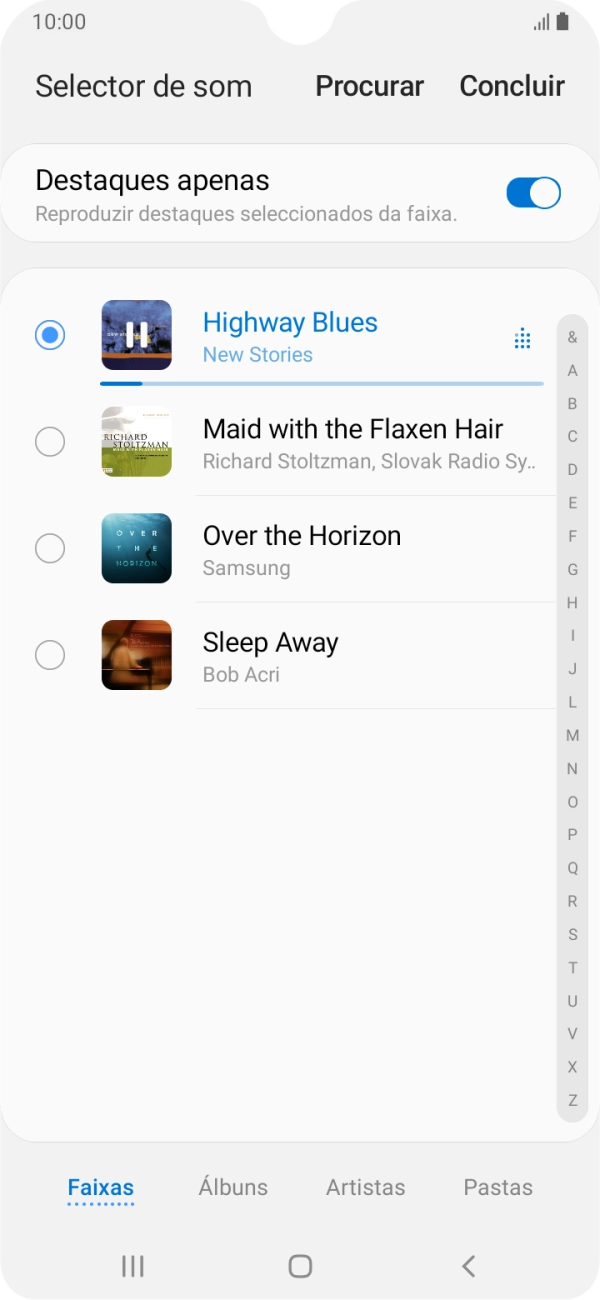
Task: Open the Pastas tab
Action: point(498,1187)
